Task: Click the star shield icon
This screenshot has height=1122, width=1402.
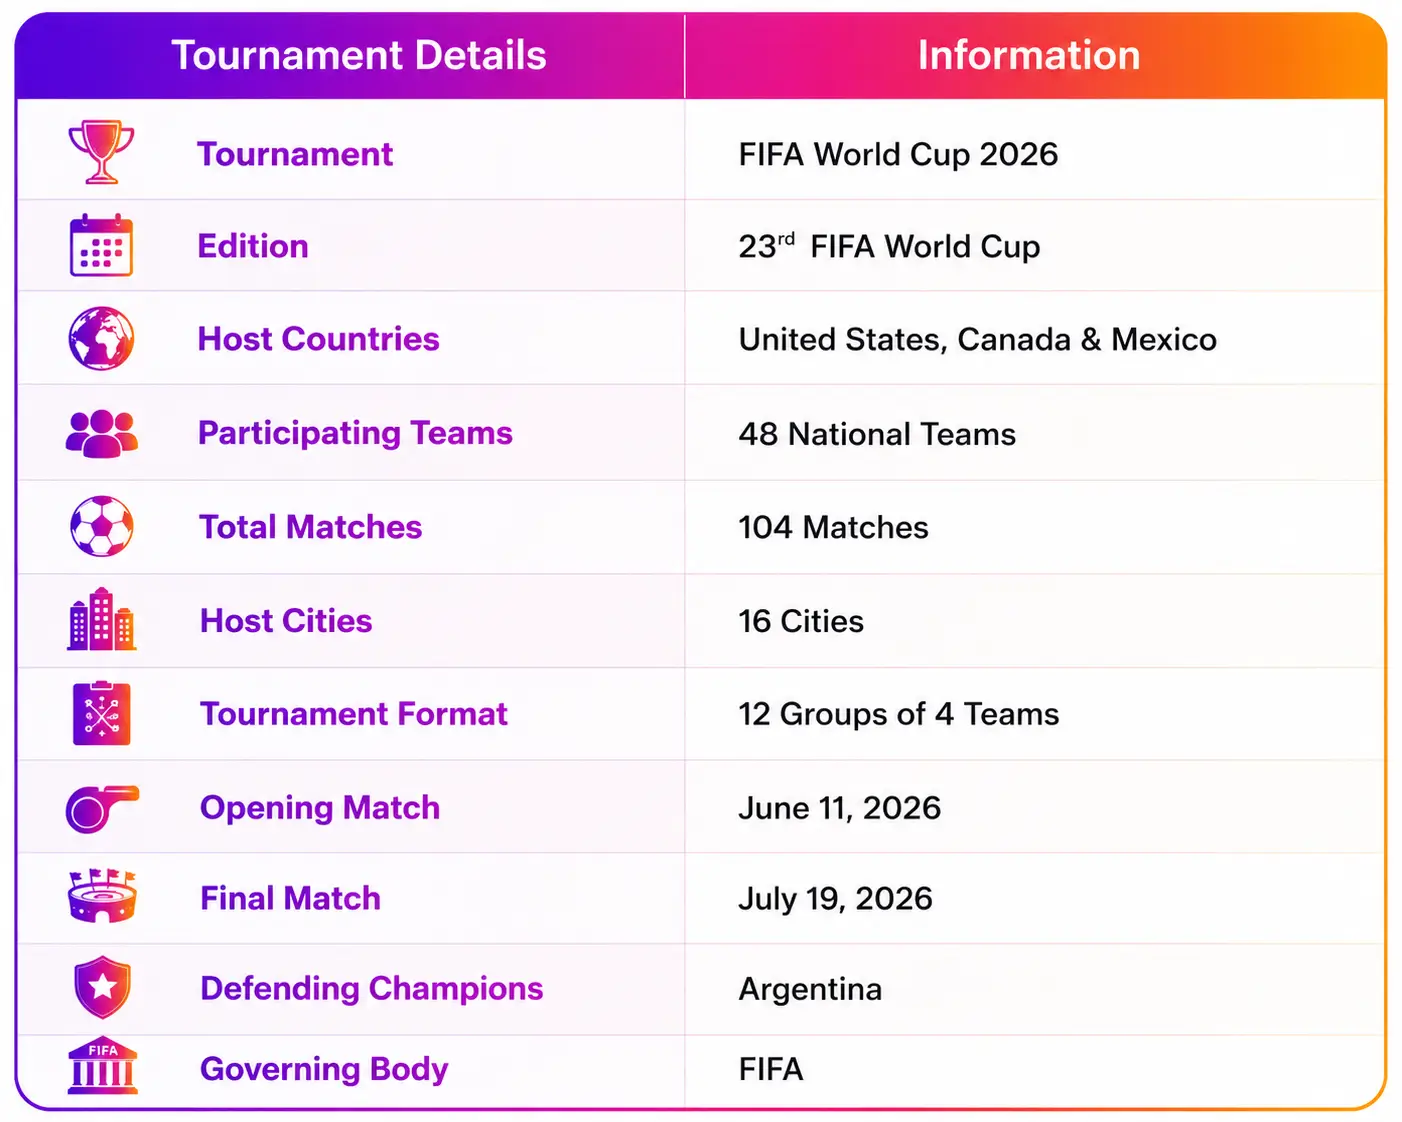Action: 102,987
